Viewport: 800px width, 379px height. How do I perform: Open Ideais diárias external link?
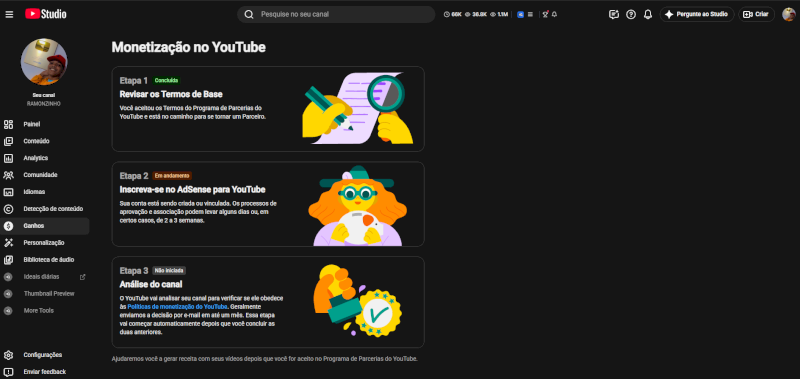click(x=45, y=276)
